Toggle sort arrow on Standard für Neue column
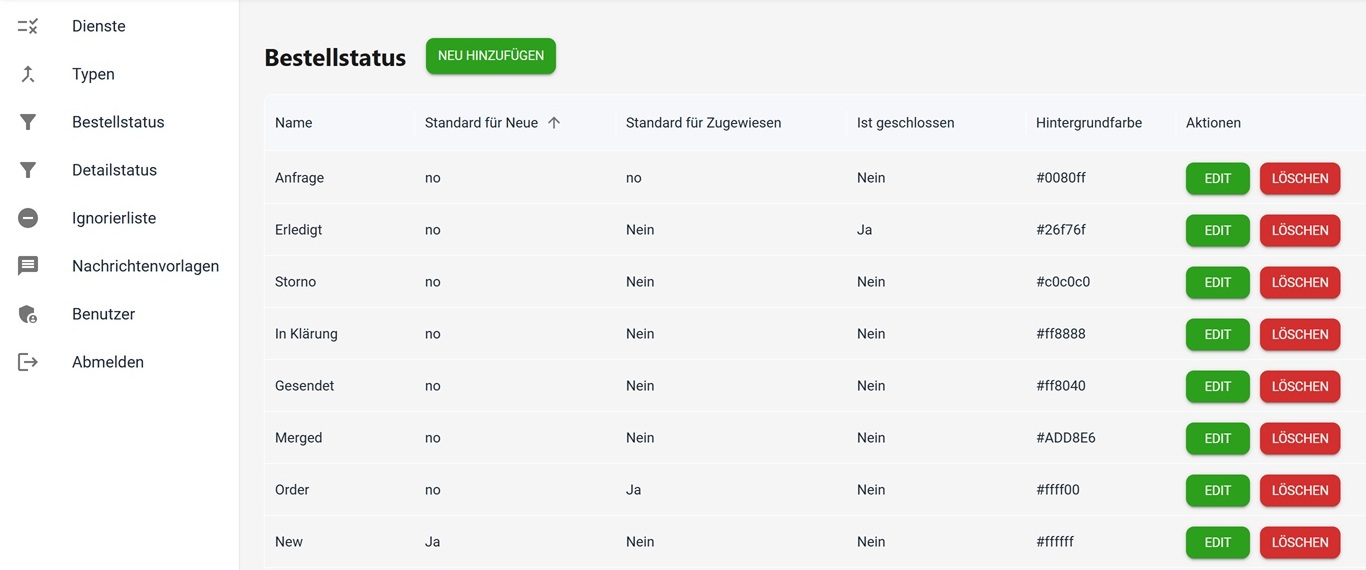 pos(554,123)
